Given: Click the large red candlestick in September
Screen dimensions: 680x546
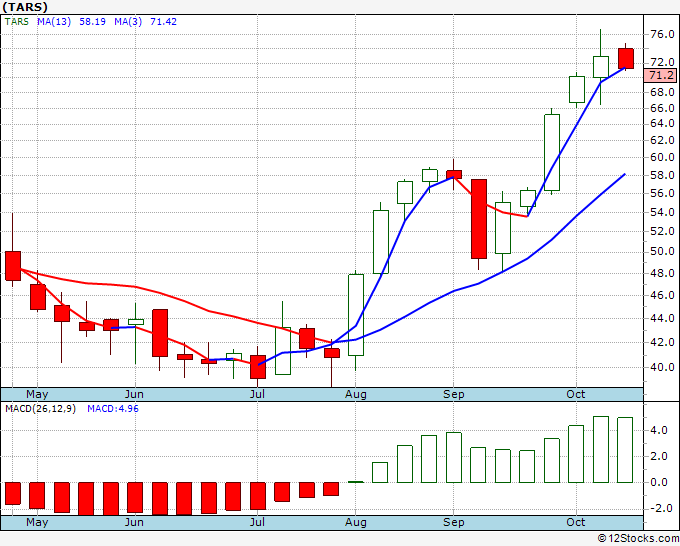Looking at the screenshot, I should coord(479,219).
